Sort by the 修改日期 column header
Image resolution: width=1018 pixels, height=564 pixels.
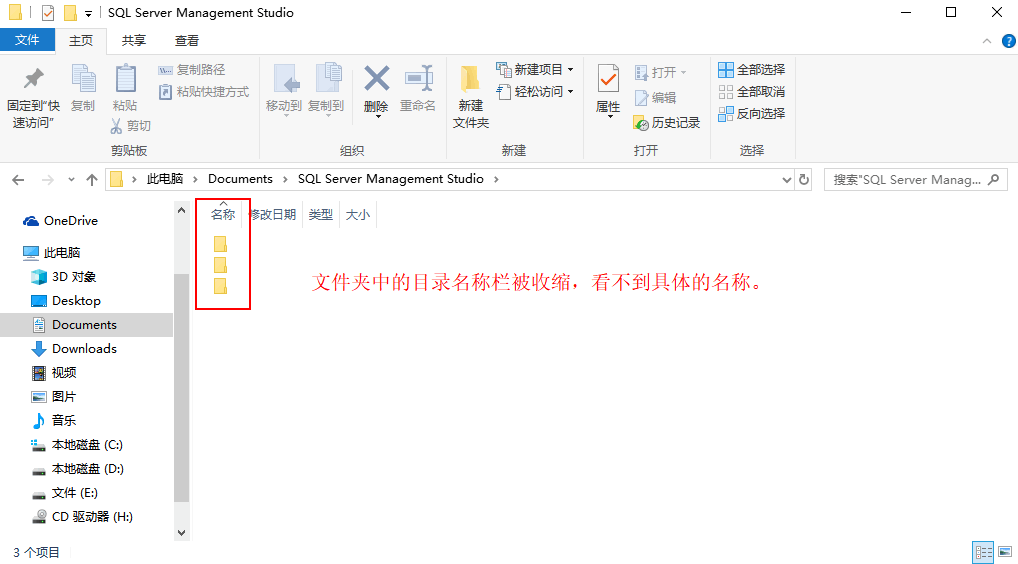(273, 214)
